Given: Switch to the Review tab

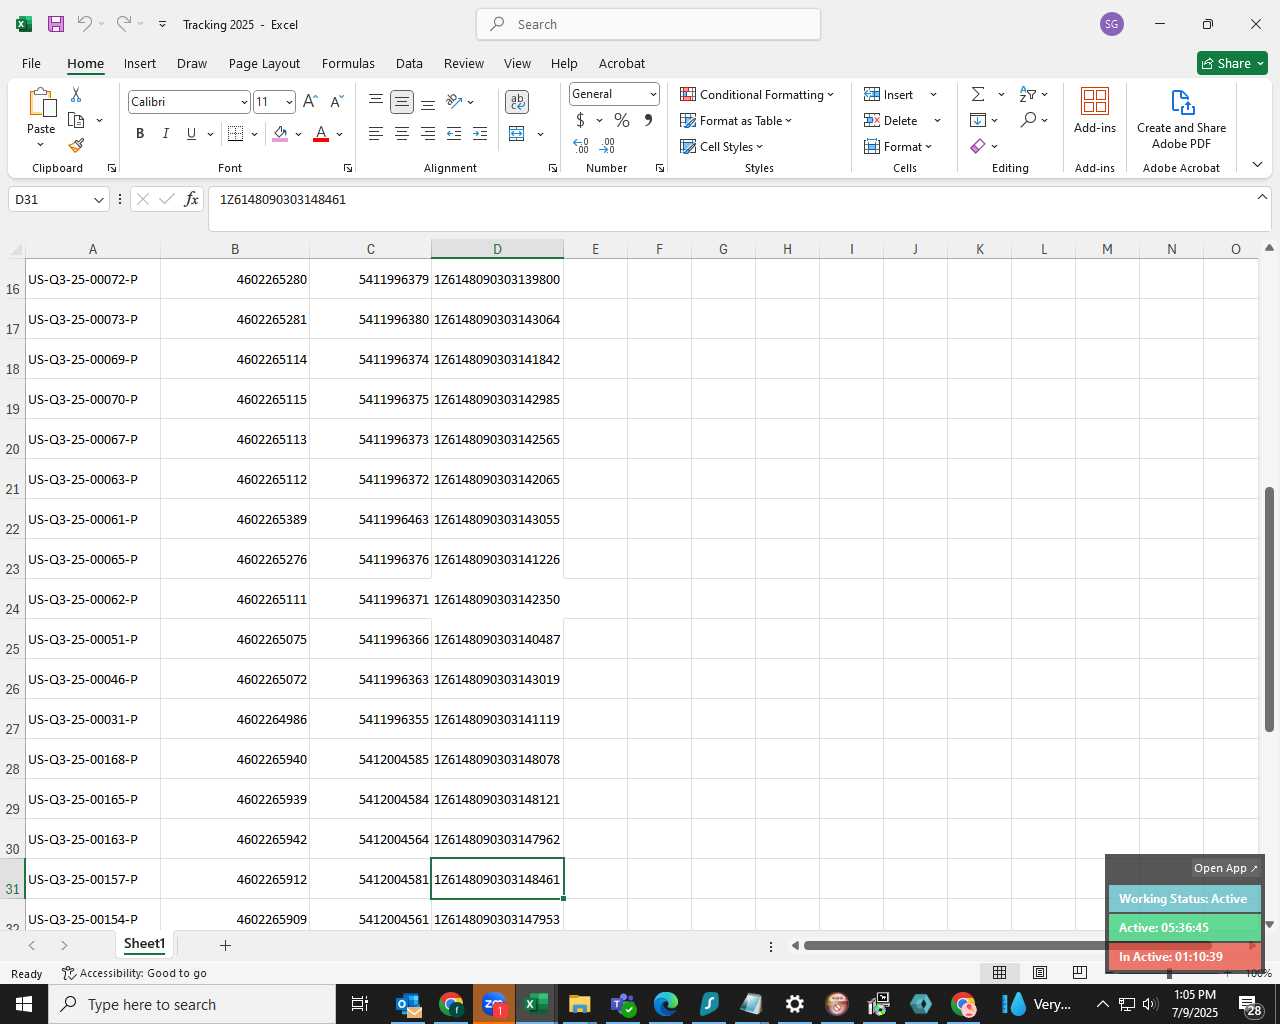Looking at the screenshot, I should pyautogui.click(x=464, y=63).
